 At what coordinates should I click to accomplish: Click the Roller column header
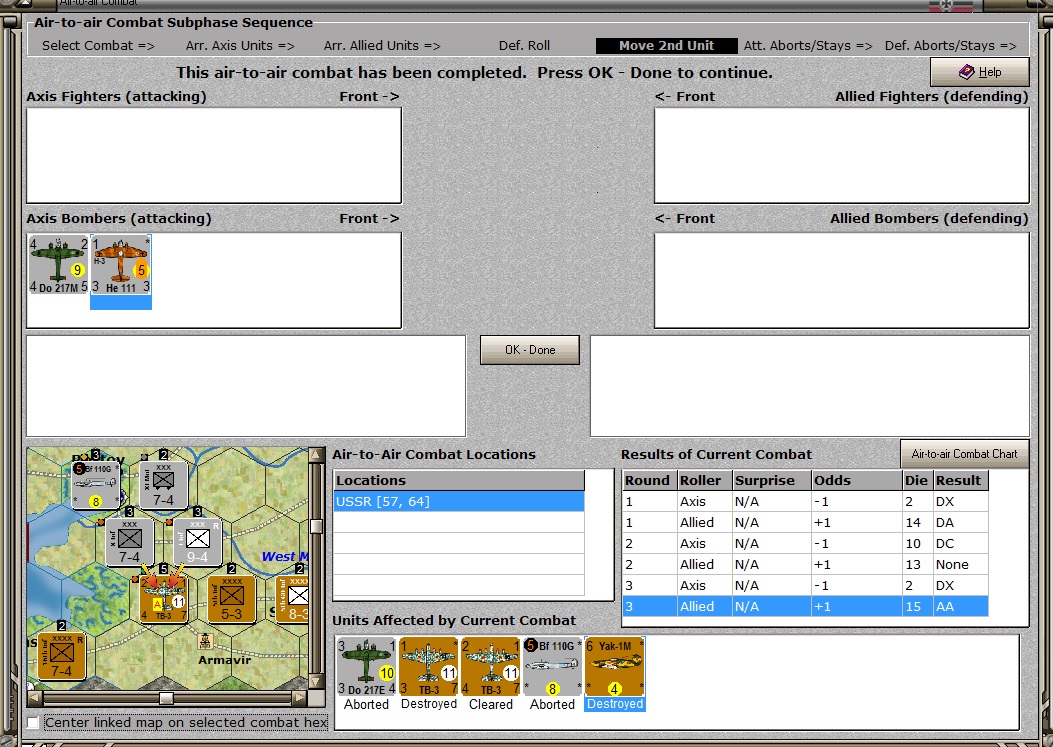pyautogui.click(x=704, y=480)
